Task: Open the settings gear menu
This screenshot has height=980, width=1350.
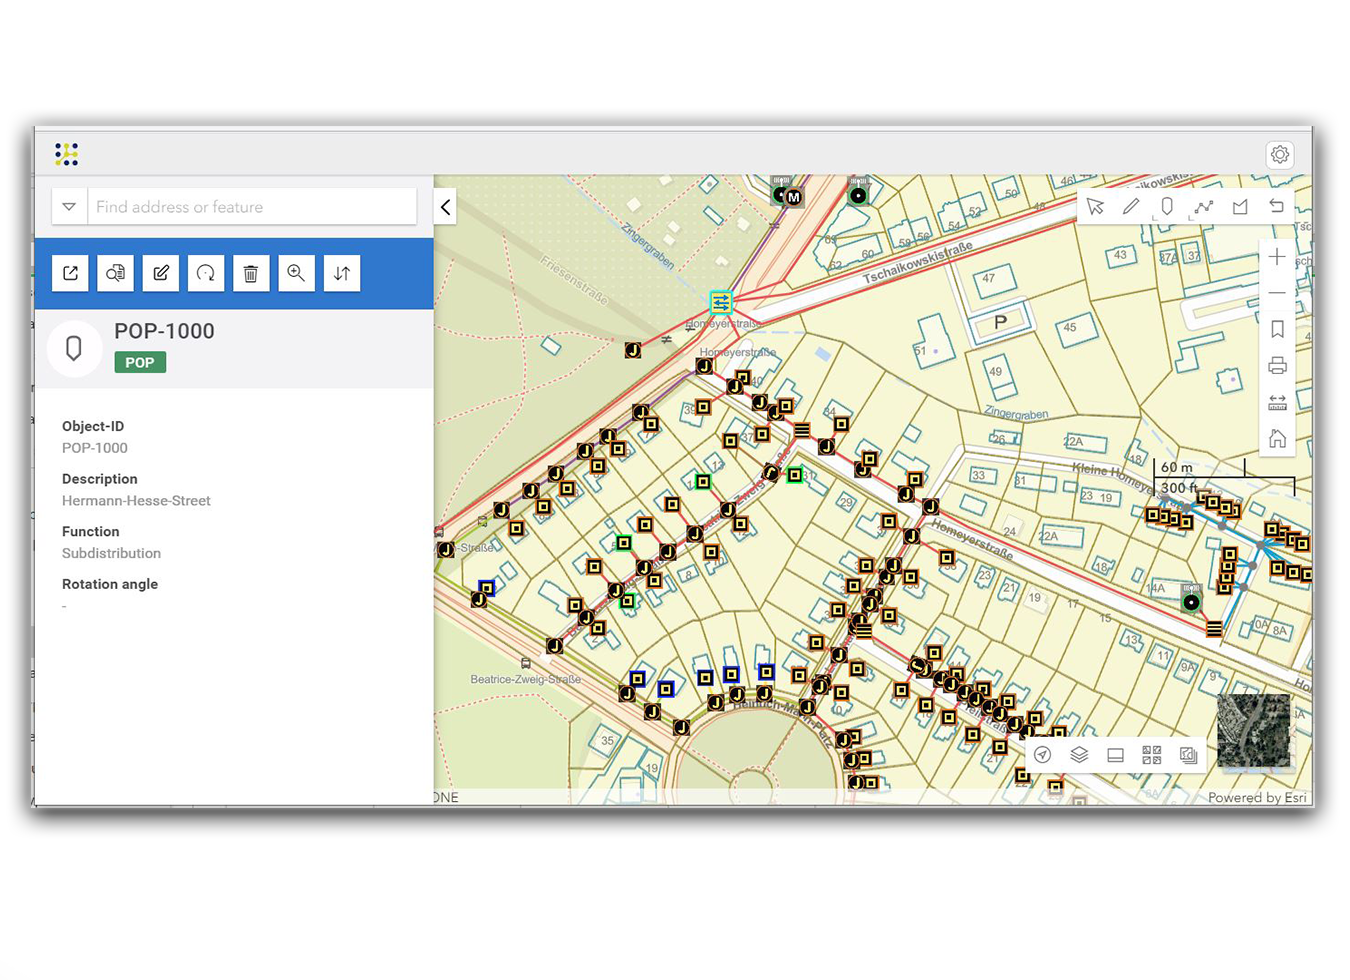Action: coord(1280,155)
